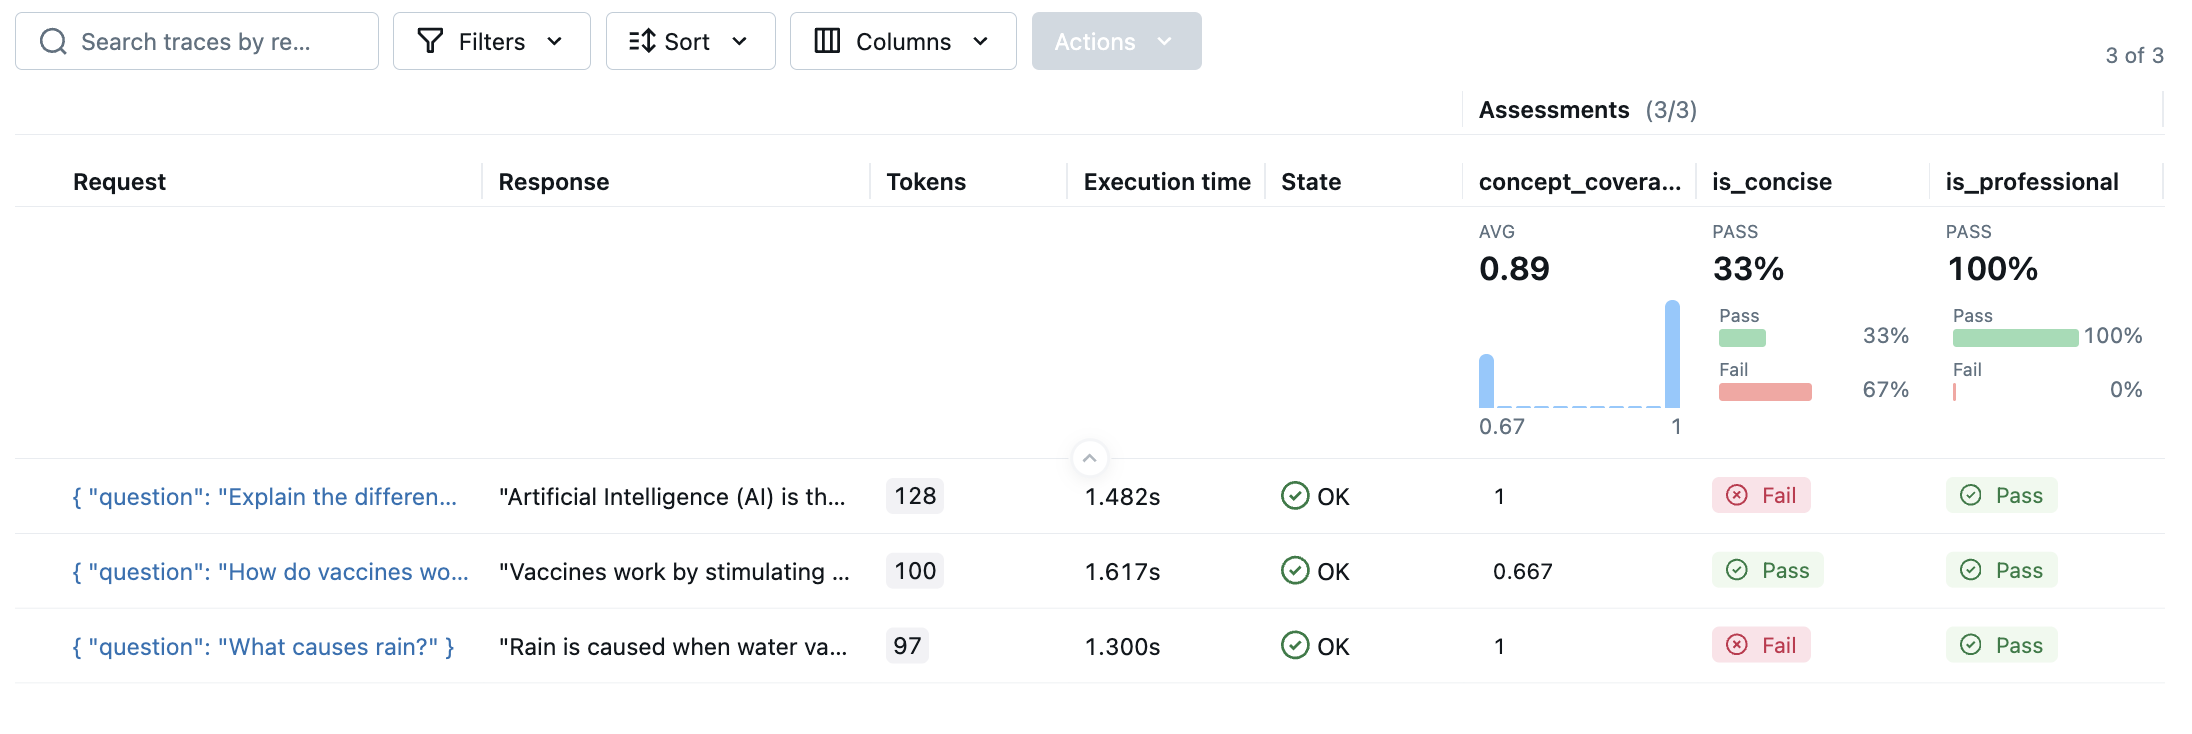Click is_concise Pass badge in vaccines row
Image resolution: width=2192 pixels, height=734 pixels.
point(1767,571)
